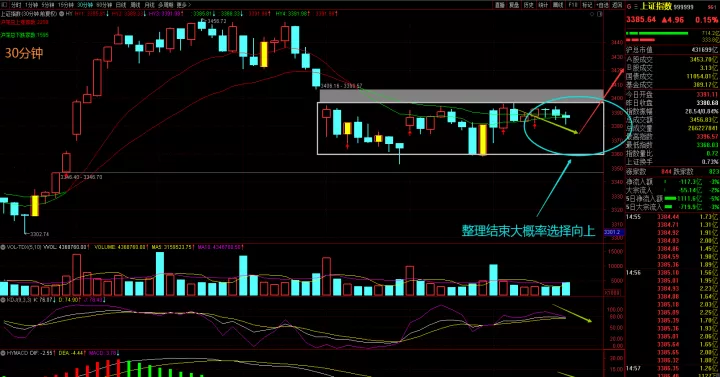This screenshot has height=377, width=720.
Task: Switch to the 月线 monthly chart
Action: coord(150,5)
